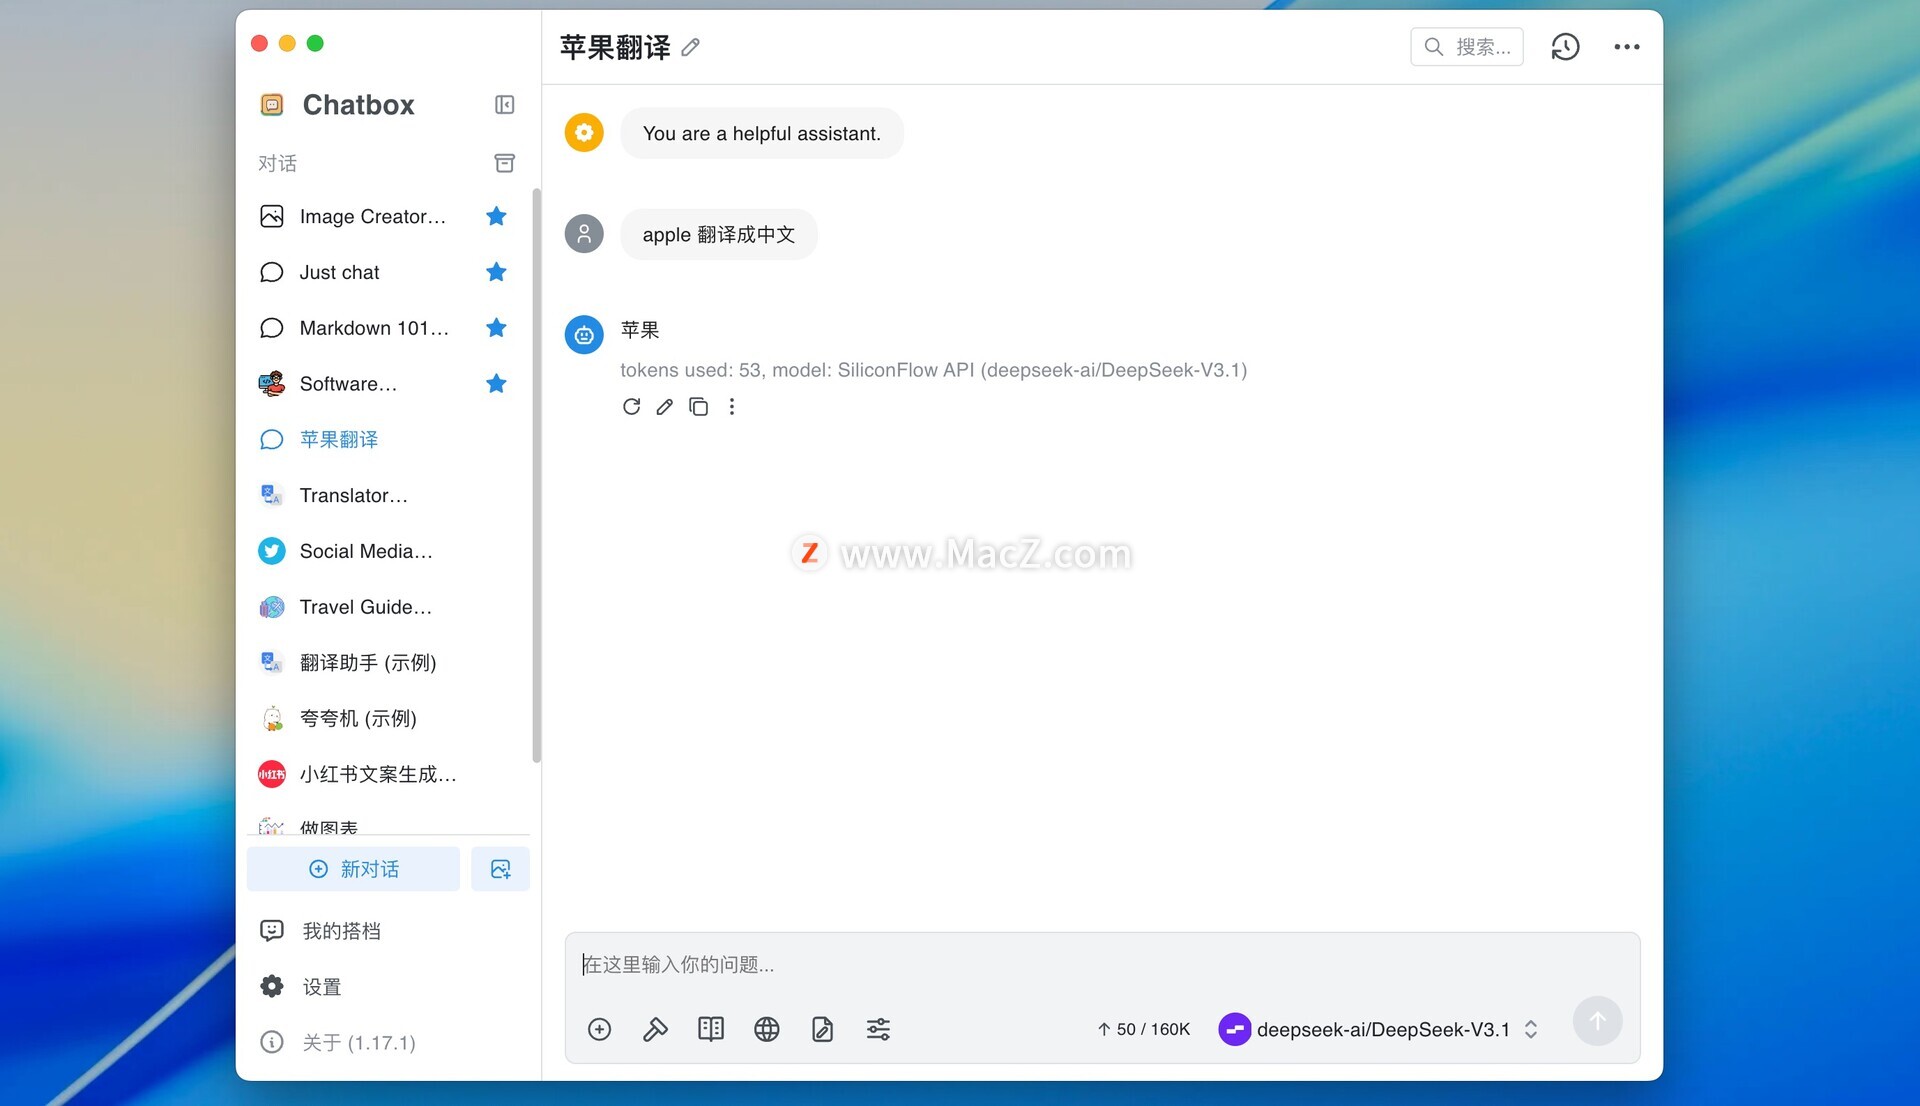
Task: Regenerate the 苹果 assistant reply
Action: [631, 407]
